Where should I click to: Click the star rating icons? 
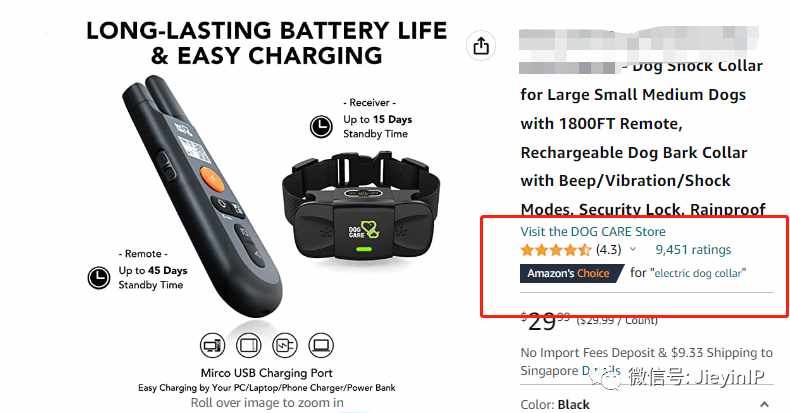556,250
